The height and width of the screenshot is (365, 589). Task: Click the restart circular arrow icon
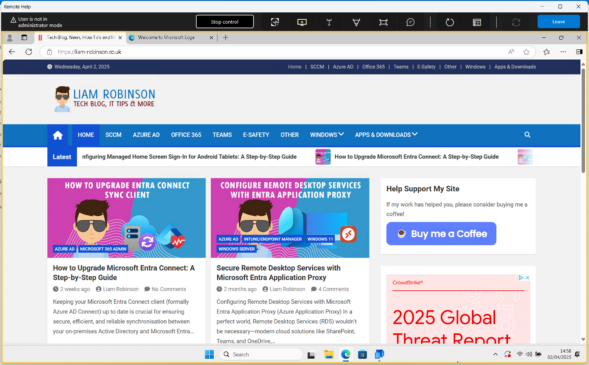click(449, 22)
